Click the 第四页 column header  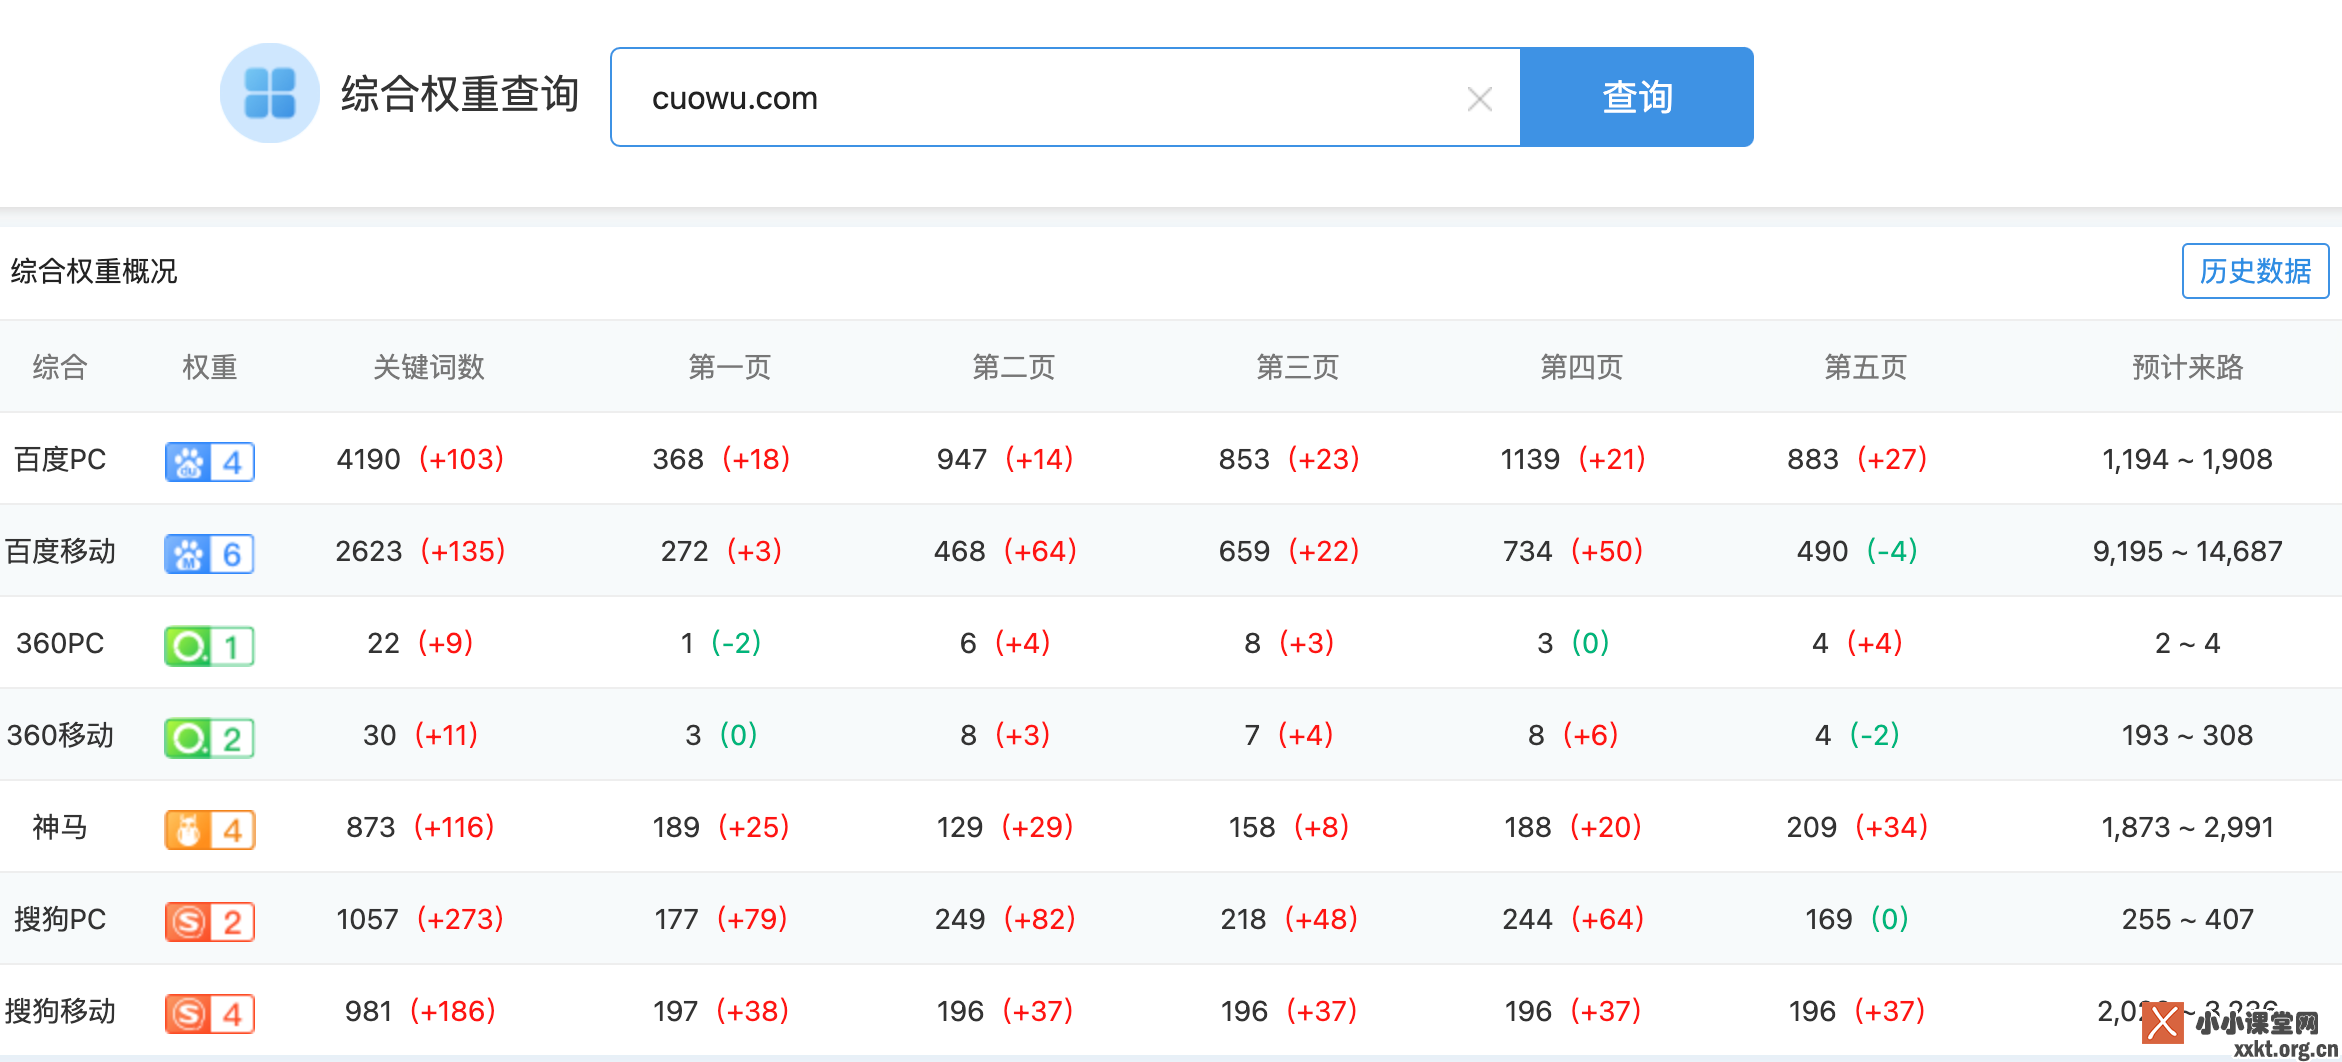click(x=1582, y=367)
